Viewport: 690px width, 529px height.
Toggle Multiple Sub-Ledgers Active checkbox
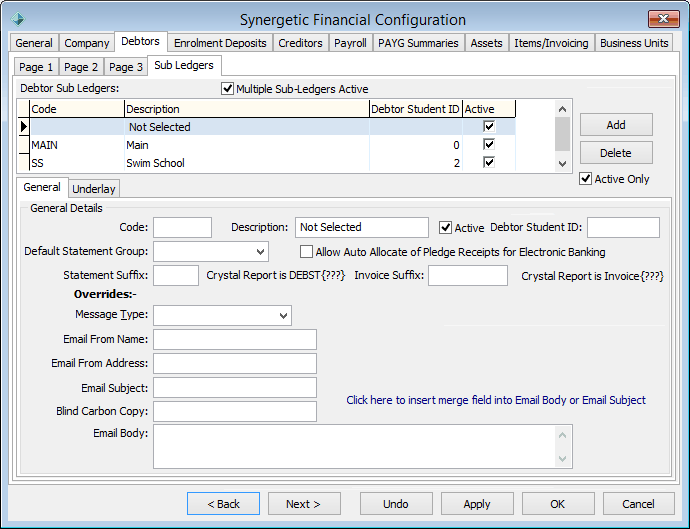click(x=227, y=88)
